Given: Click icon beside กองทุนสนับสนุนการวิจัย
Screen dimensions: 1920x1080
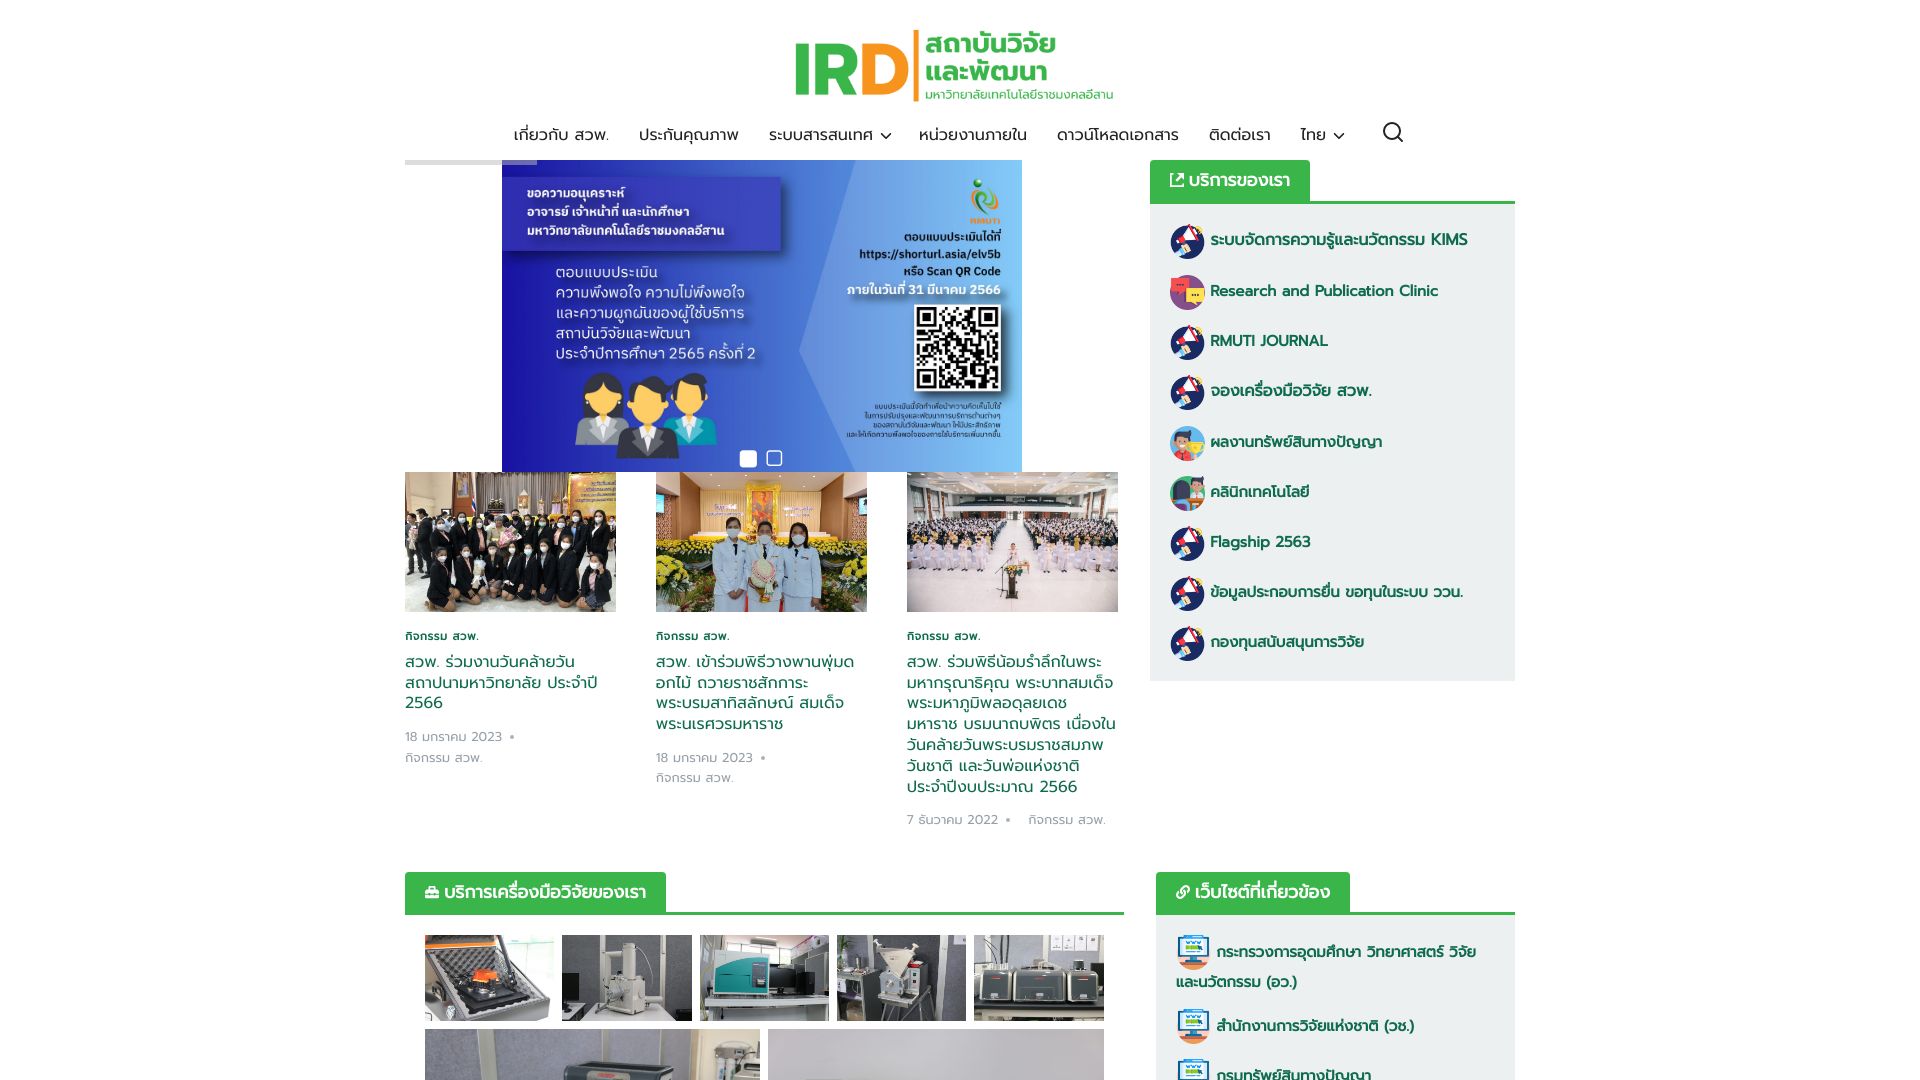Looking at the screenshot, I should pos(1187,643).
